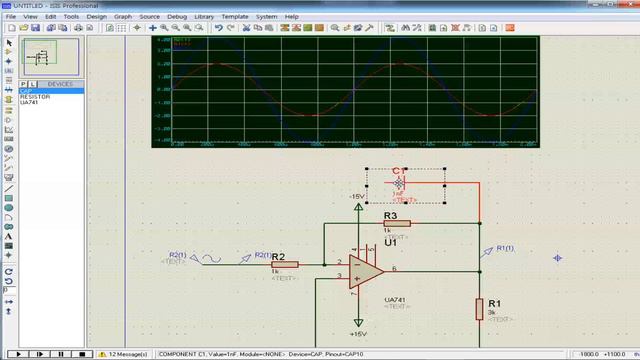Screen dimensions: 640x360
Task: Click the overview thumbnail window
Action: tap(51, 57)
